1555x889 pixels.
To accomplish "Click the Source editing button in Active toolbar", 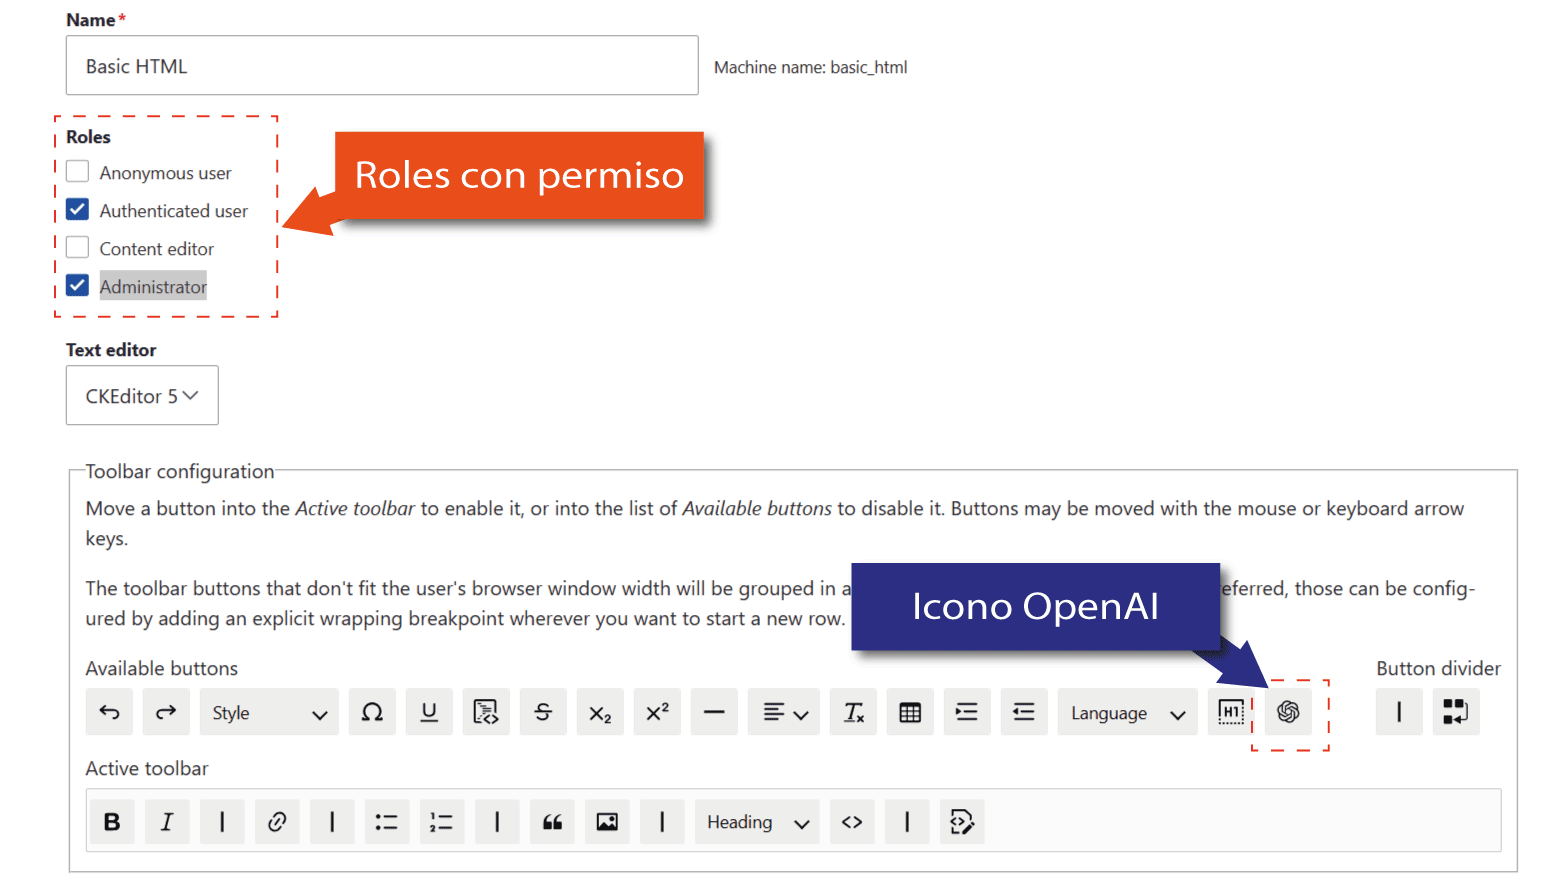I will click(962, 822).
